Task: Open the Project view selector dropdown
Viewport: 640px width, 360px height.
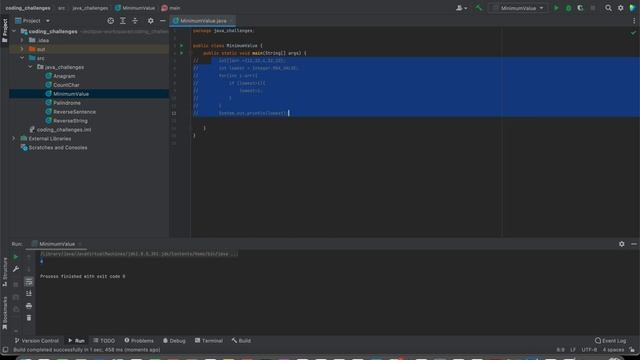Action: click(x=33, y=20)
